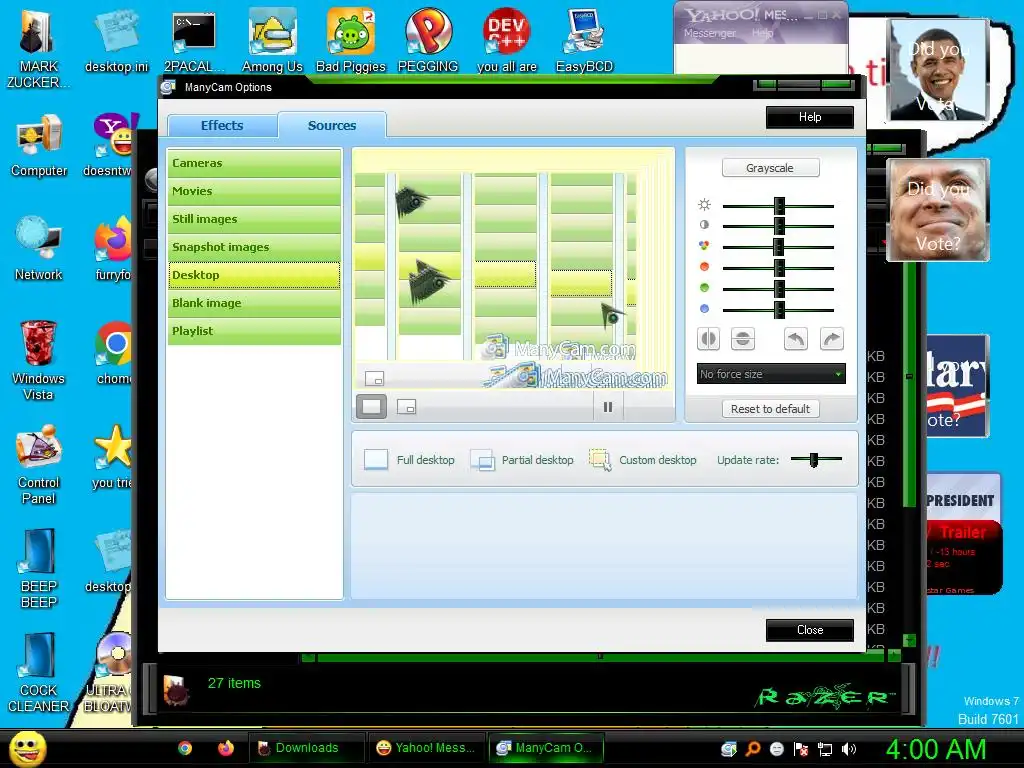Click Messenger menu in Yahoo! Messenger window
Image resolution: width=1024 pixels, height=768 pixels.
point(709,33)
